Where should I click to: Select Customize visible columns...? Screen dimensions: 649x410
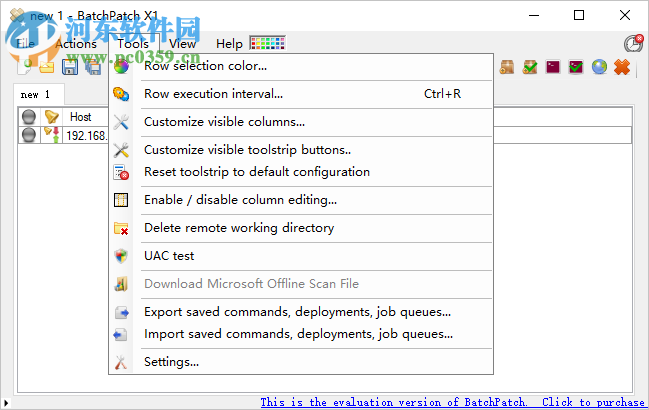point(301,122)
